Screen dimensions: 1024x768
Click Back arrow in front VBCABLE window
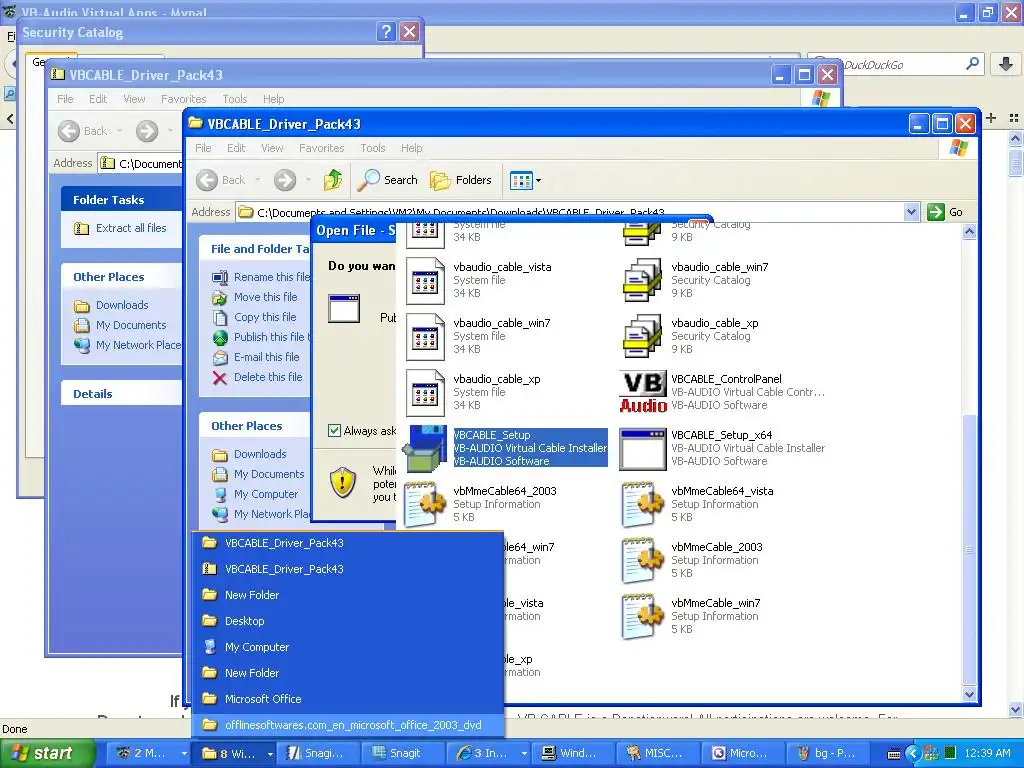pyautogui.click(x=207, y=180)
